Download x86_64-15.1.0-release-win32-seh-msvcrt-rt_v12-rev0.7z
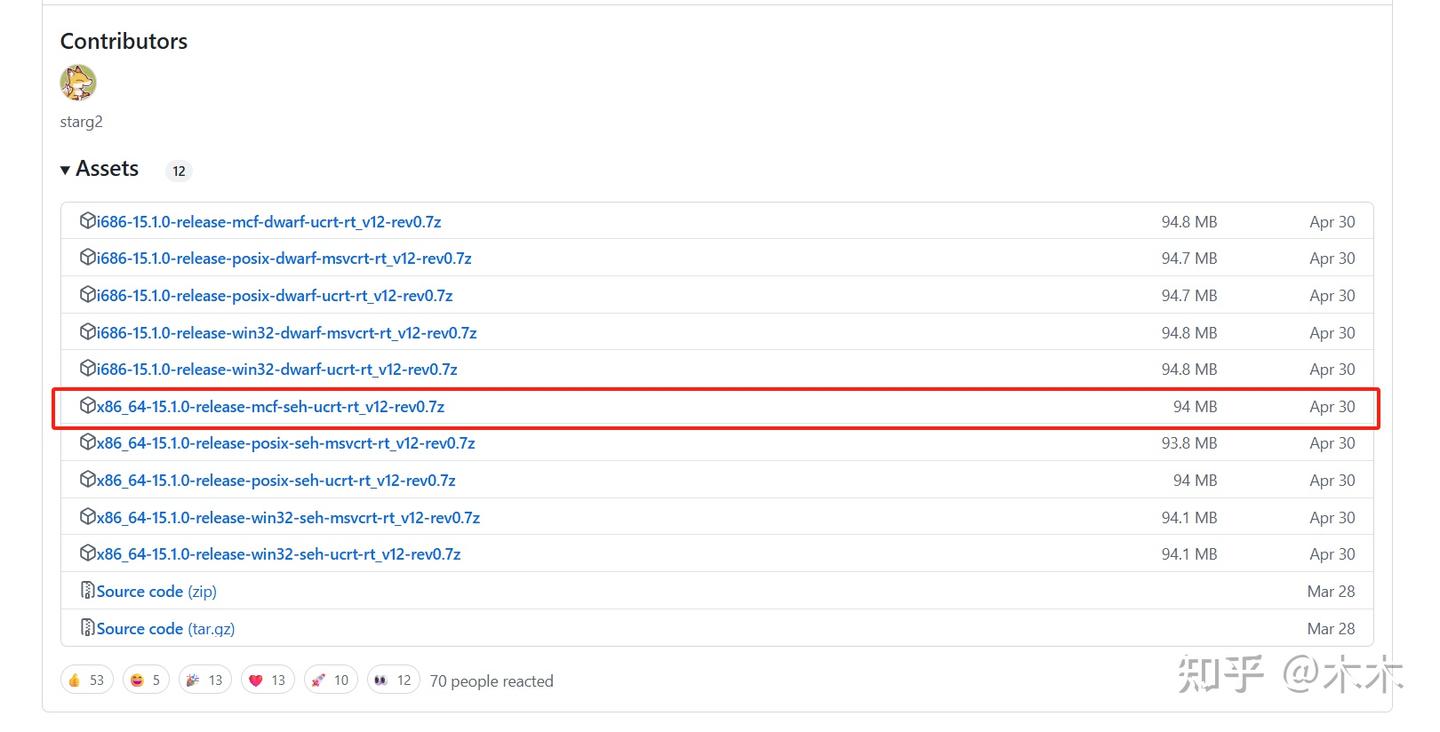The image size is (1440, 732). pos(288,517)
